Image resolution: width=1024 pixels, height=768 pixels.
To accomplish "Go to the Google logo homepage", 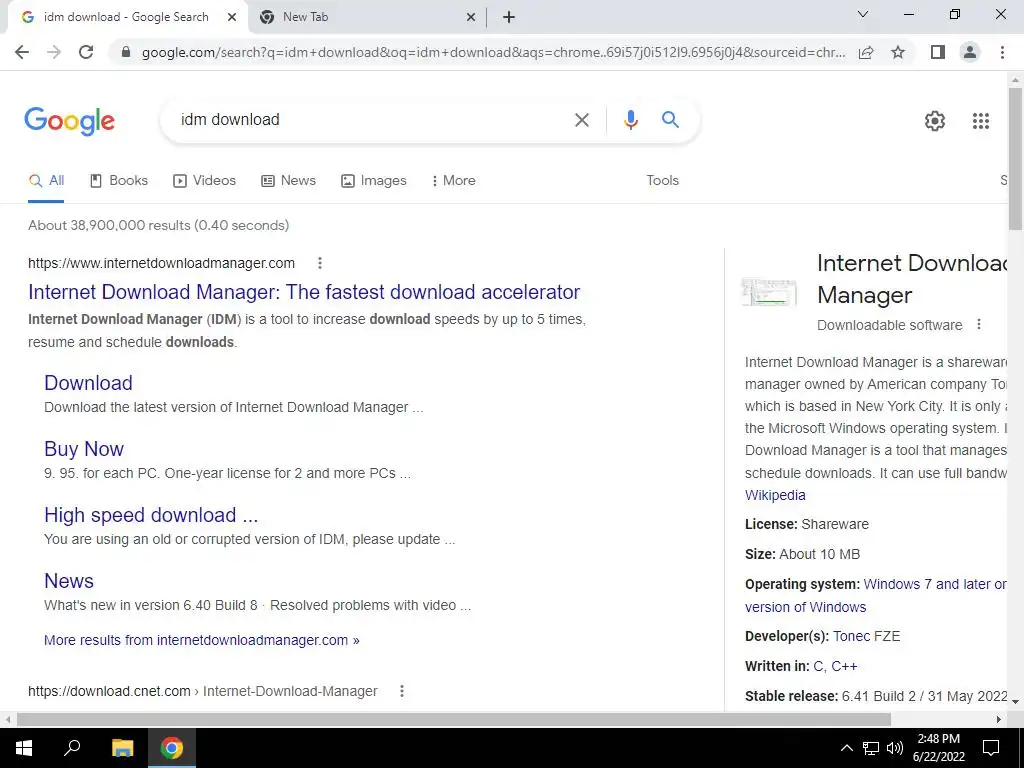I will pyautogui.click(x=69, y=121).
